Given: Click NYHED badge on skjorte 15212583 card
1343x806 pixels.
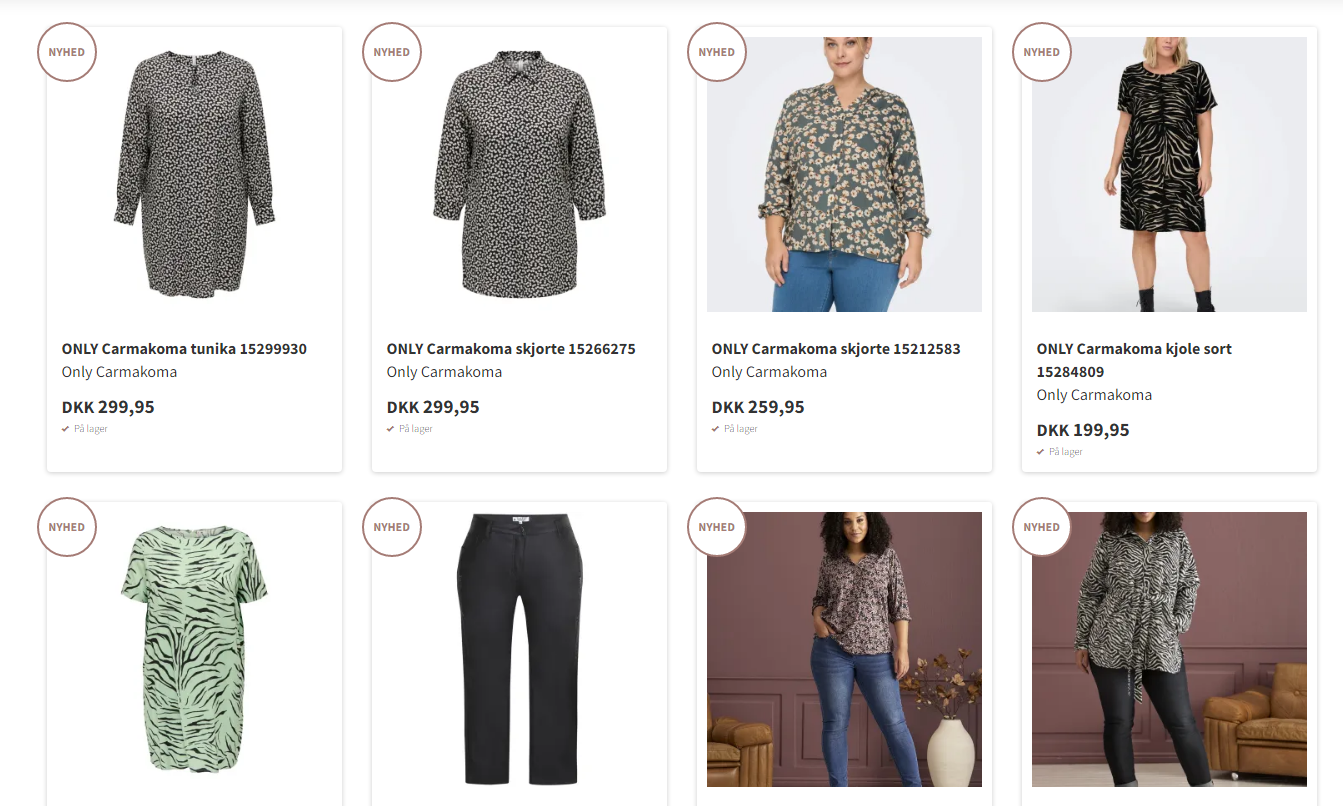Looking at the screenshot, I should click(x=717, y=52).
